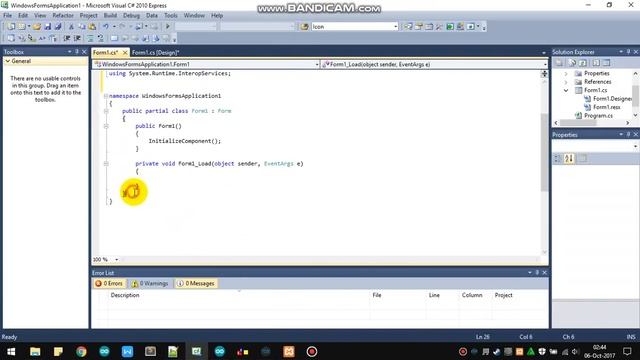Screen dimensions: 640x360
Task: Click Solution Explorer Show All Files icon
Action: 572,63
